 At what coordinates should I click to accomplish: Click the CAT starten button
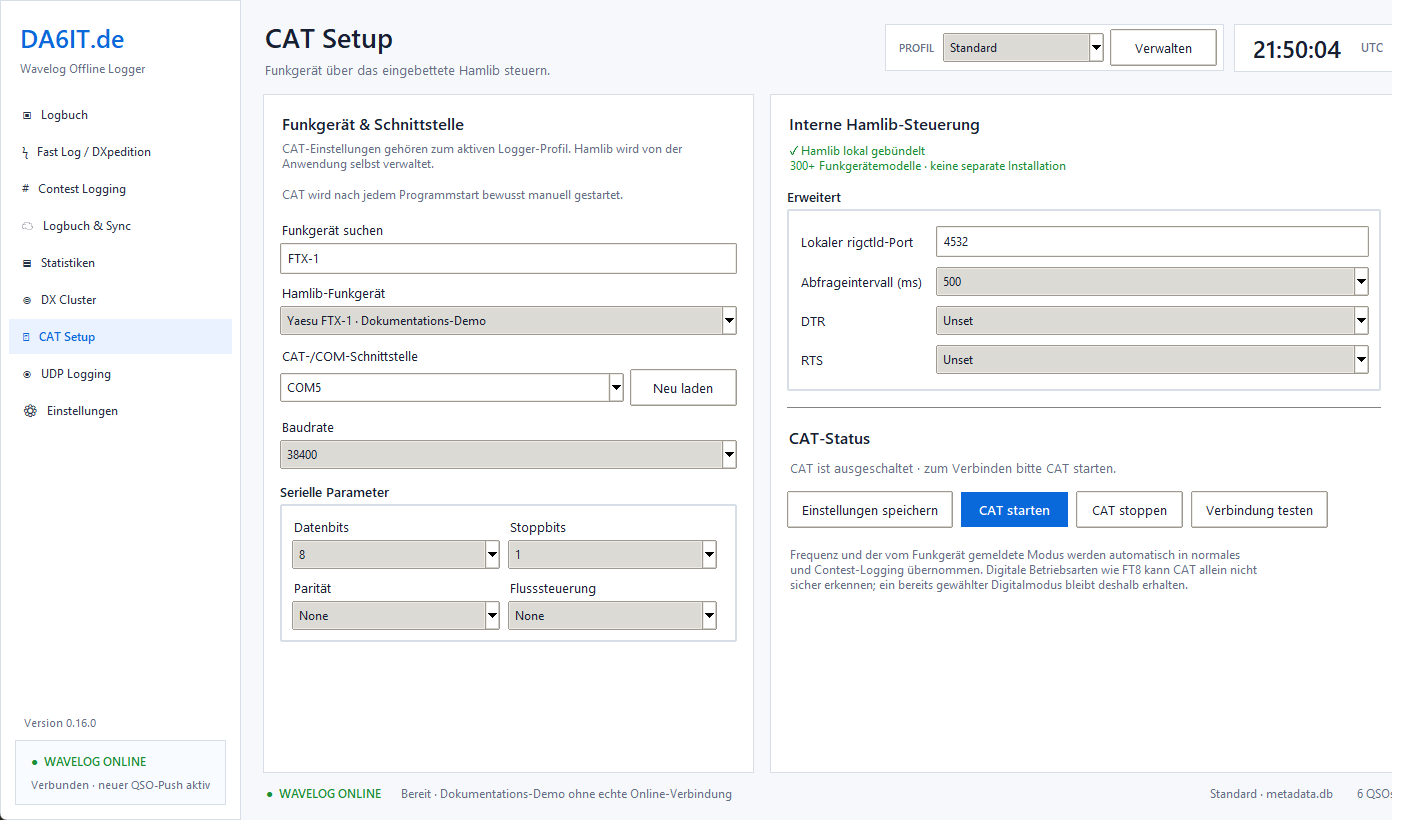(x=1014, y=510)
